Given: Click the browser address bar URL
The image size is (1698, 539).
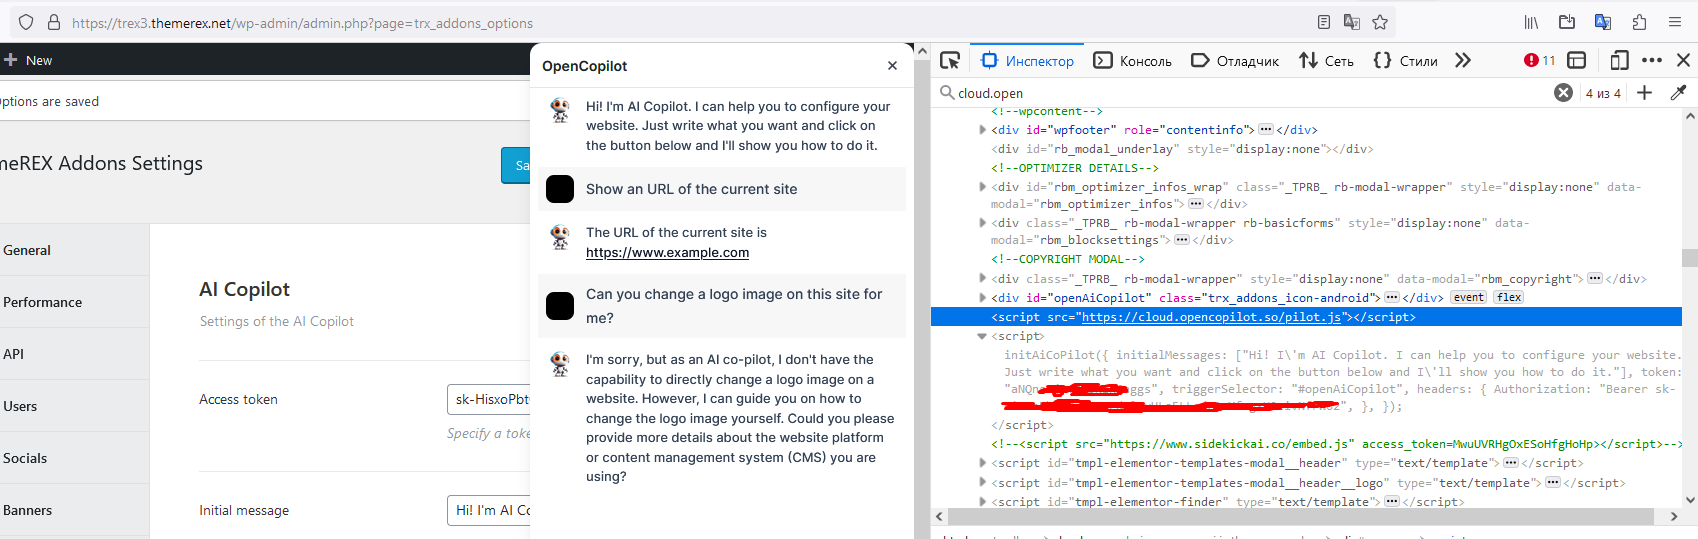Looking at the screenshot, I should coord(302,22).
